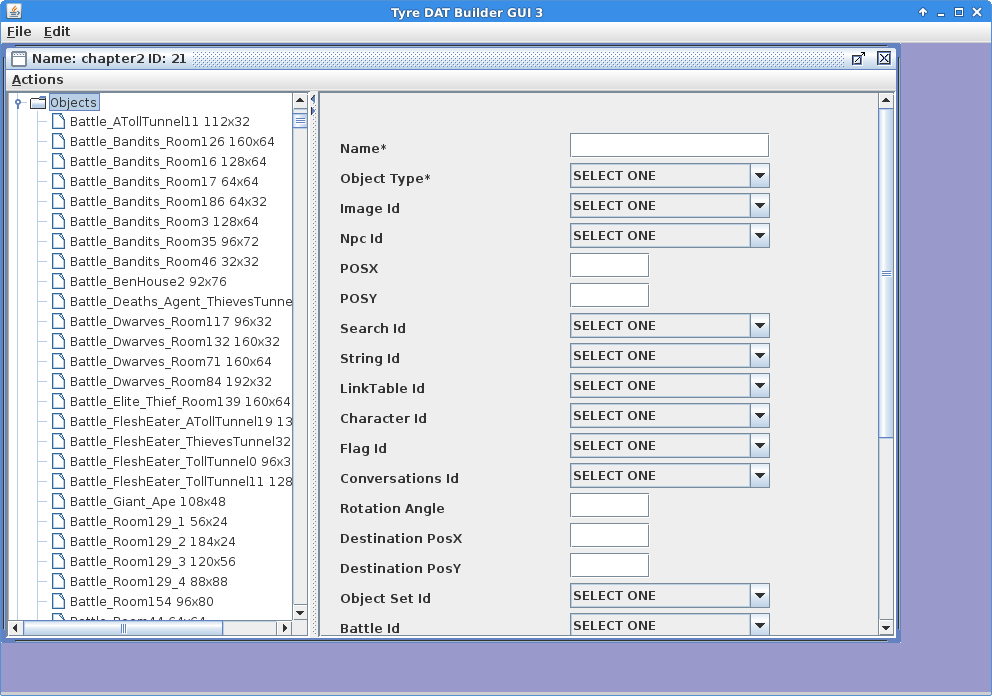
Task: Select Battle_Dwarves_Room71 160x64
Action: (x=170, y=362)
